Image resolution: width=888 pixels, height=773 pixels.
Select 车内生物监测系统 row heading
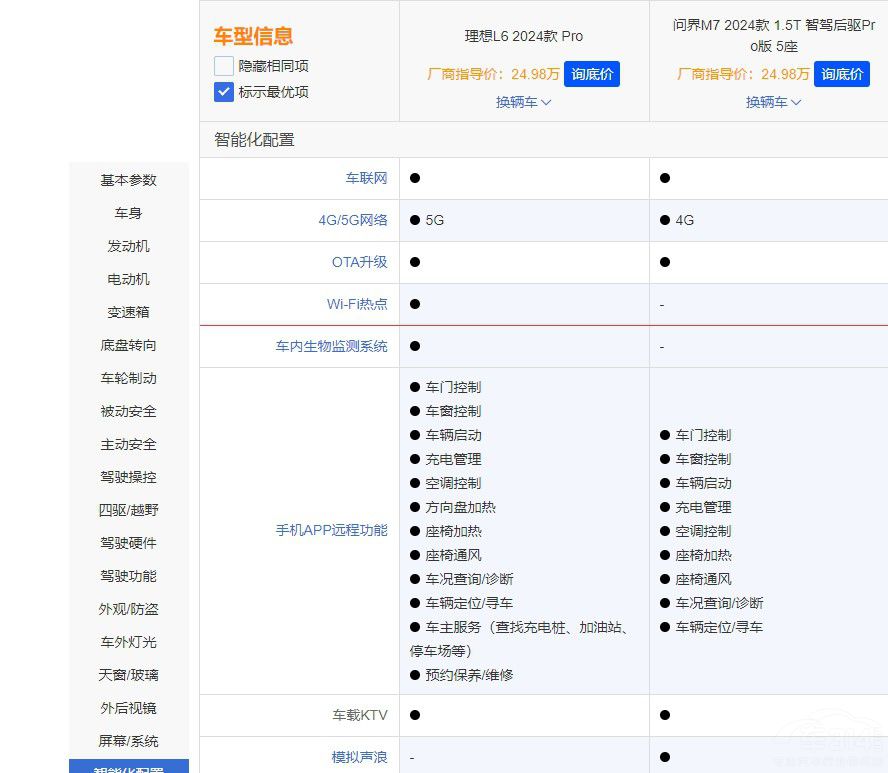331,346
